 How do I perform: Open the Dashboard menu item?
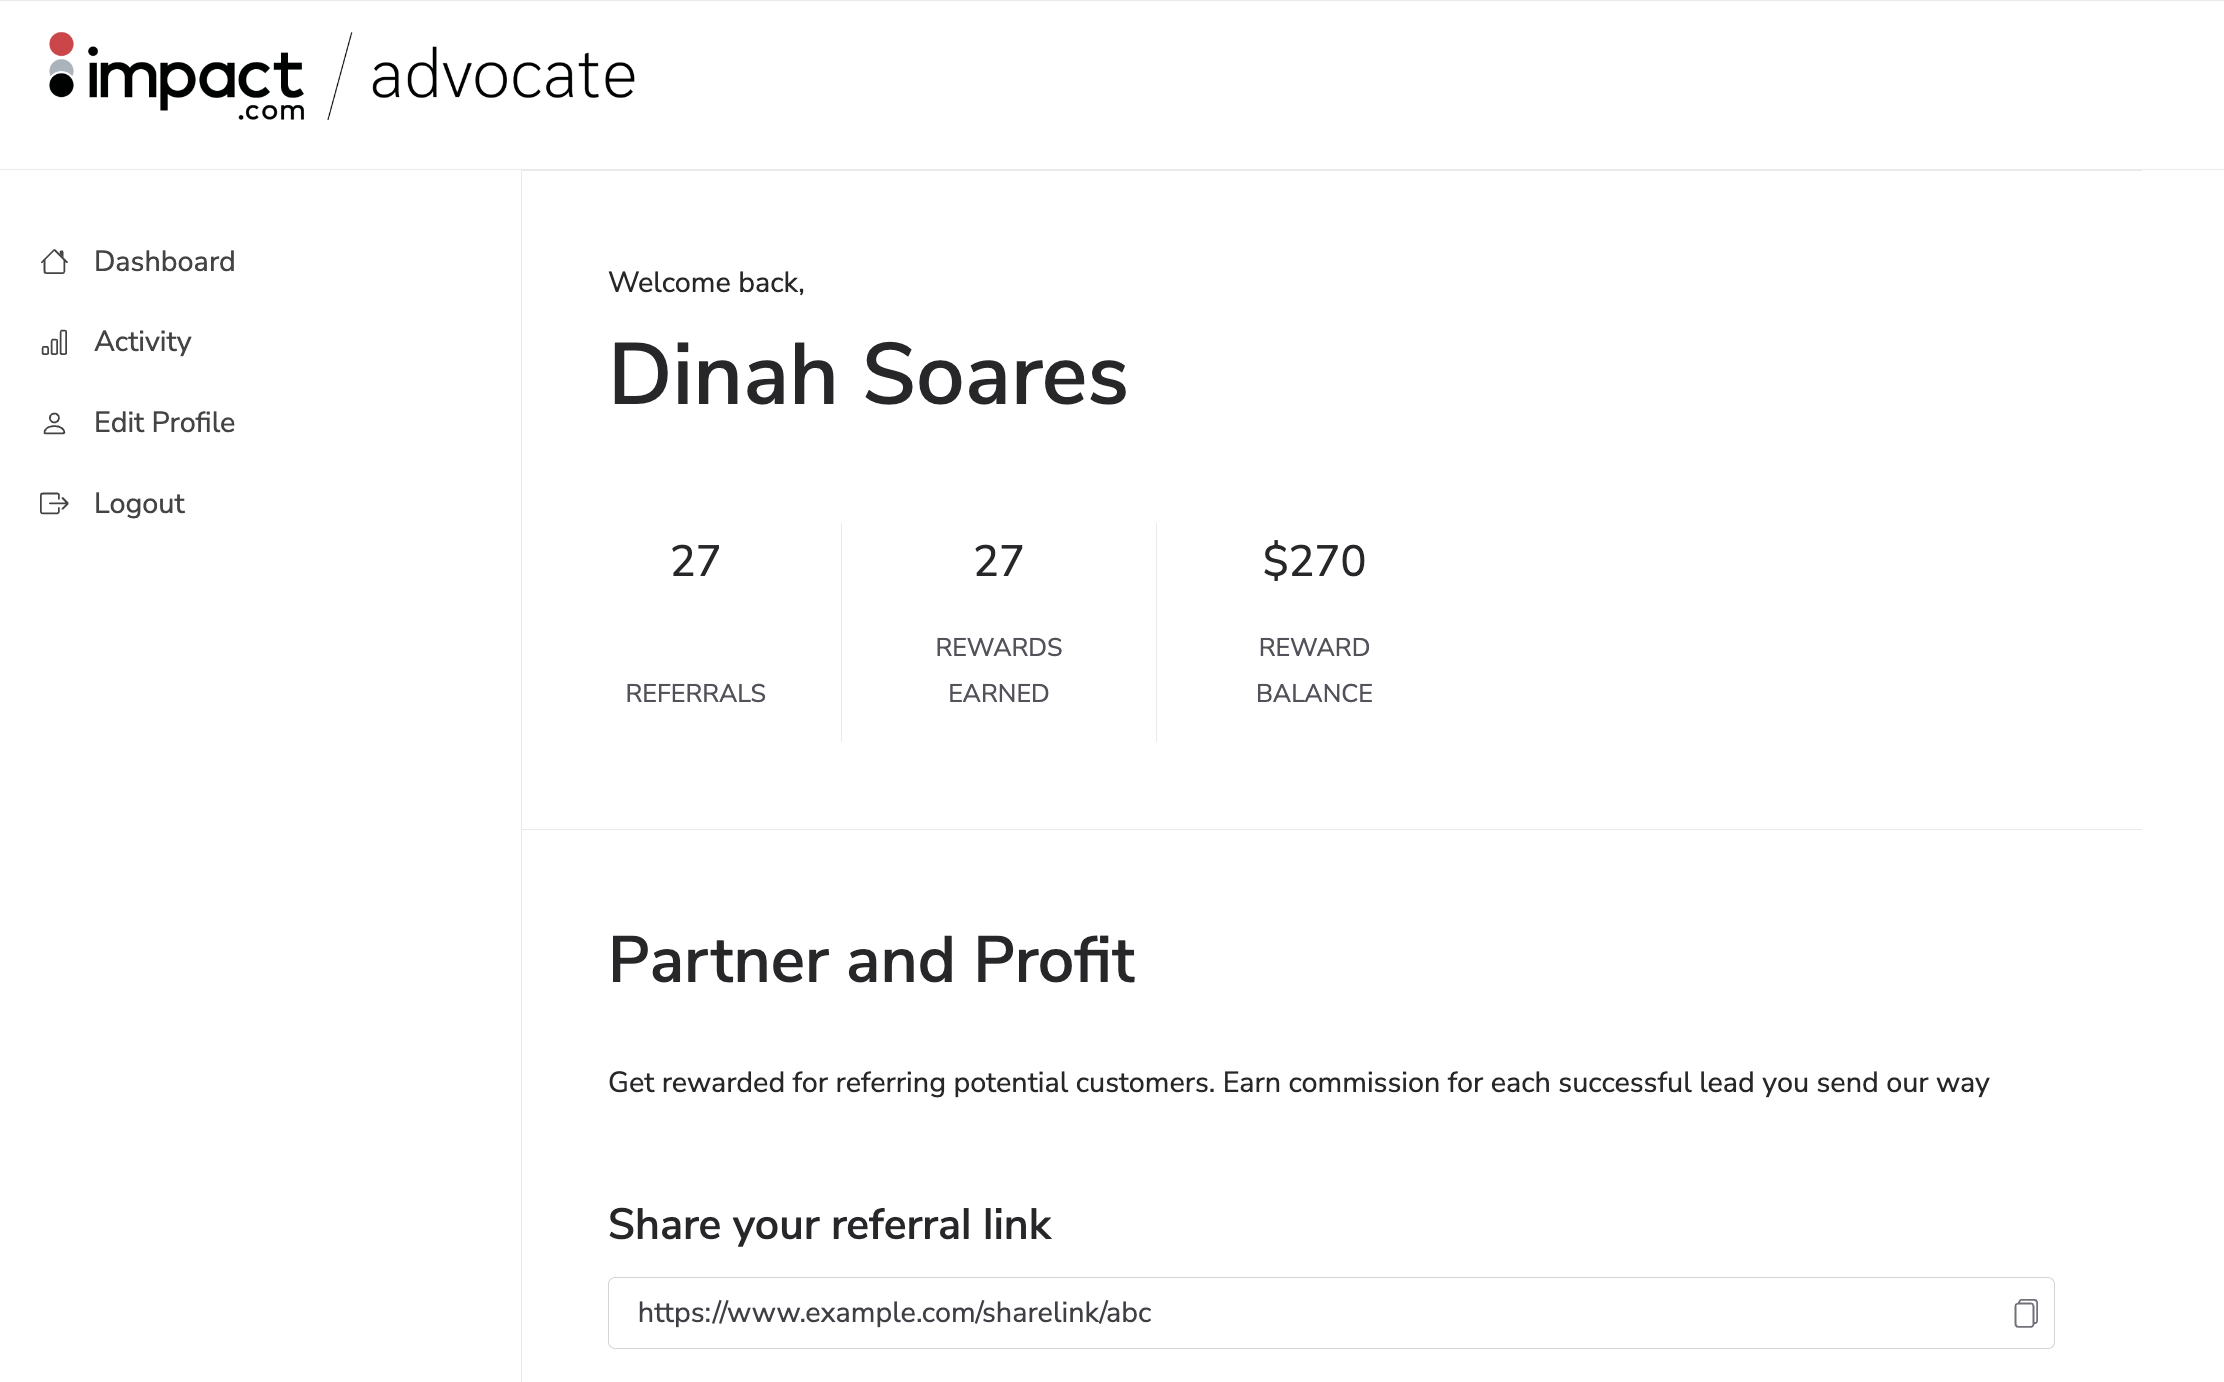[164, 262]
